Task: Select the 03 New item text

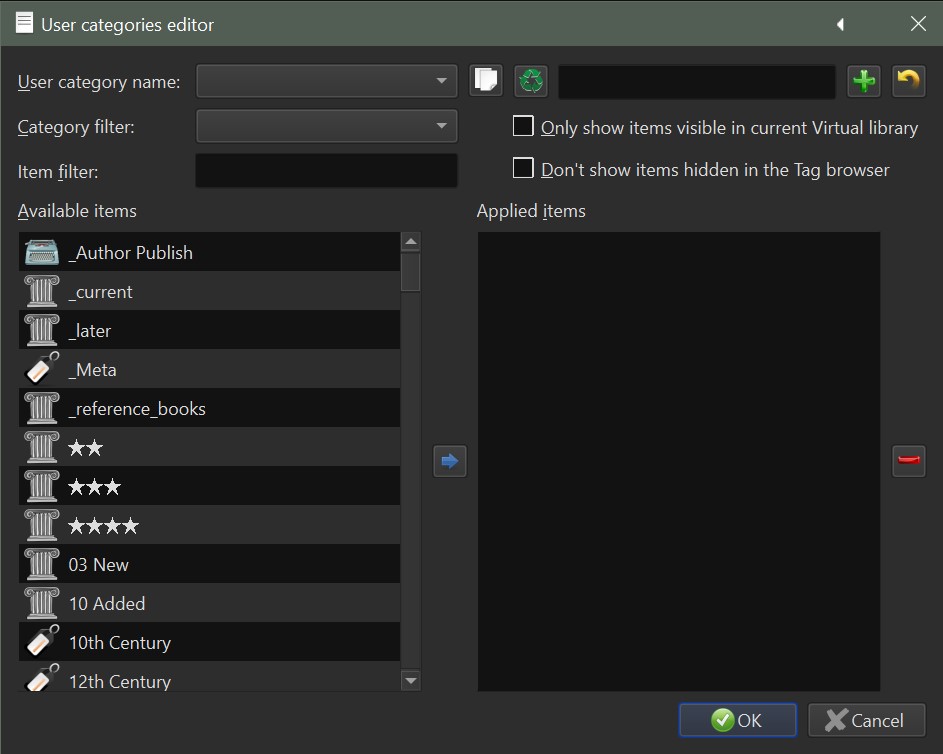Action: tap(99, 565)
